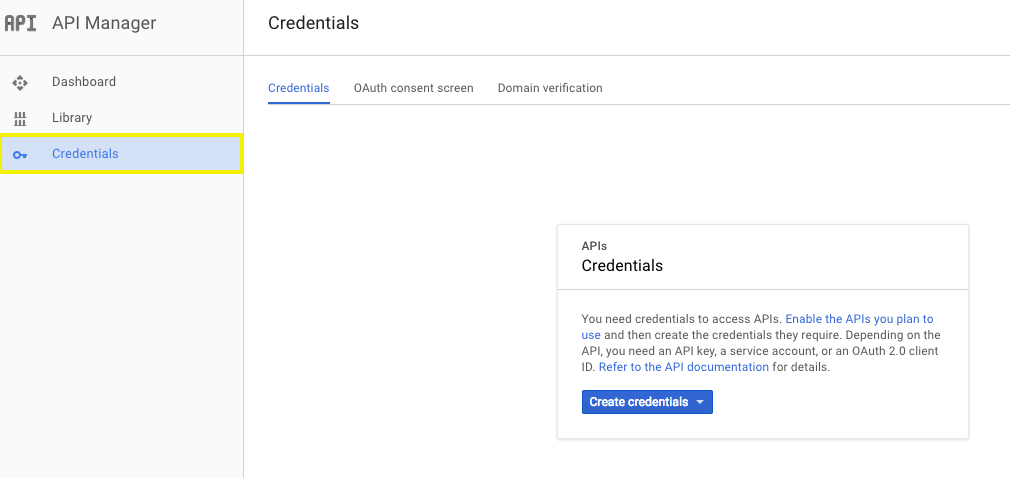Switch to the Credentials tab
The image size is (1010, 478).
click(299, 88)
